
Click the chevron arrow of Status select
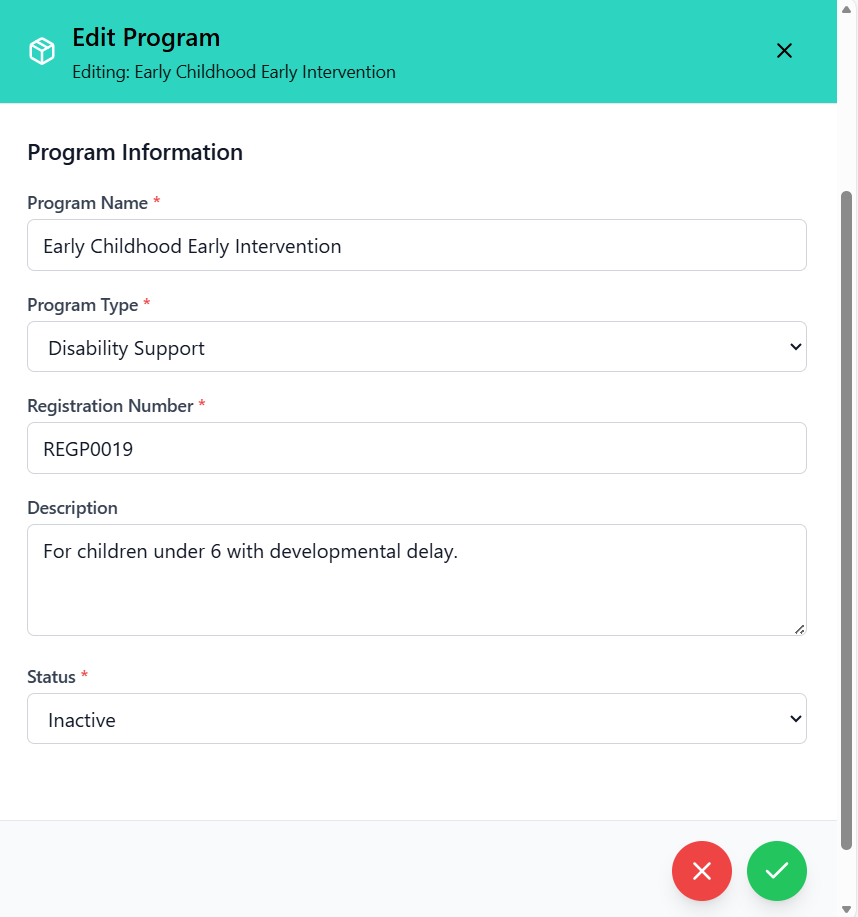(795, 719)
